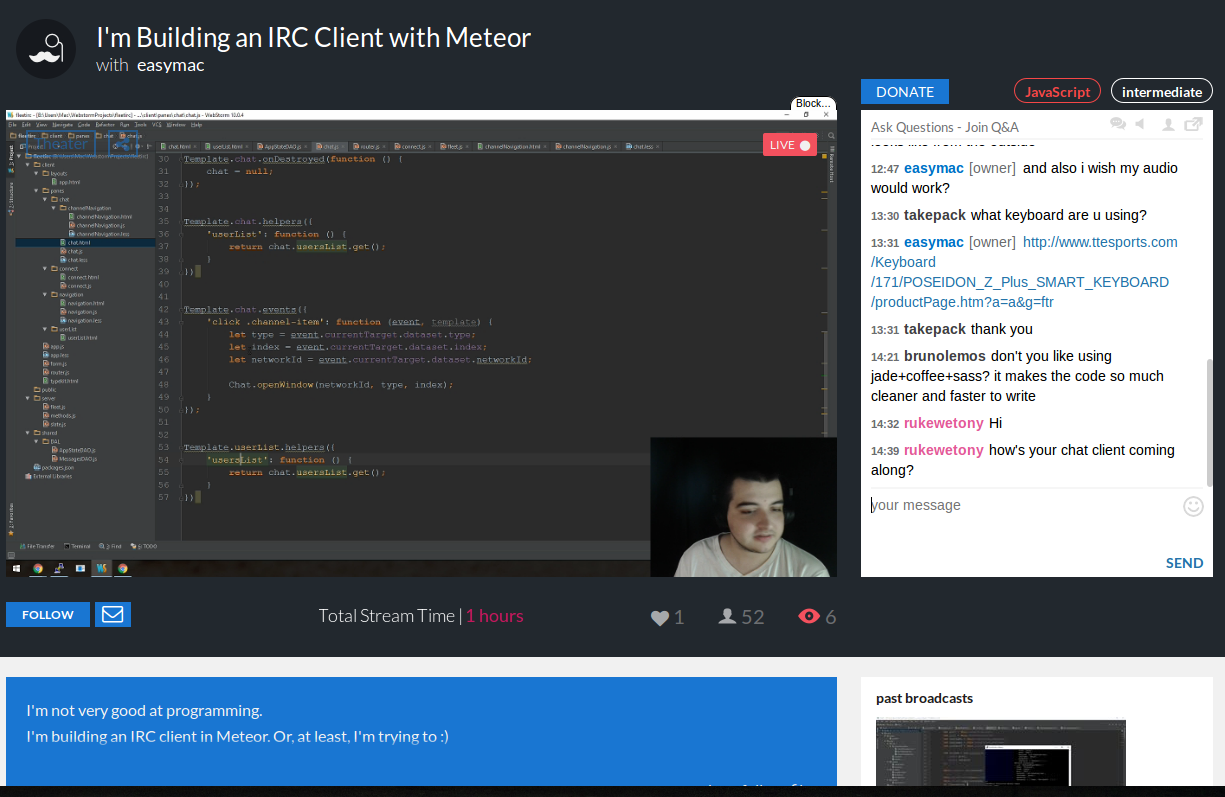Open File Transfer tool window
This screenshot has width=1225, height=797.
[37, 546]
